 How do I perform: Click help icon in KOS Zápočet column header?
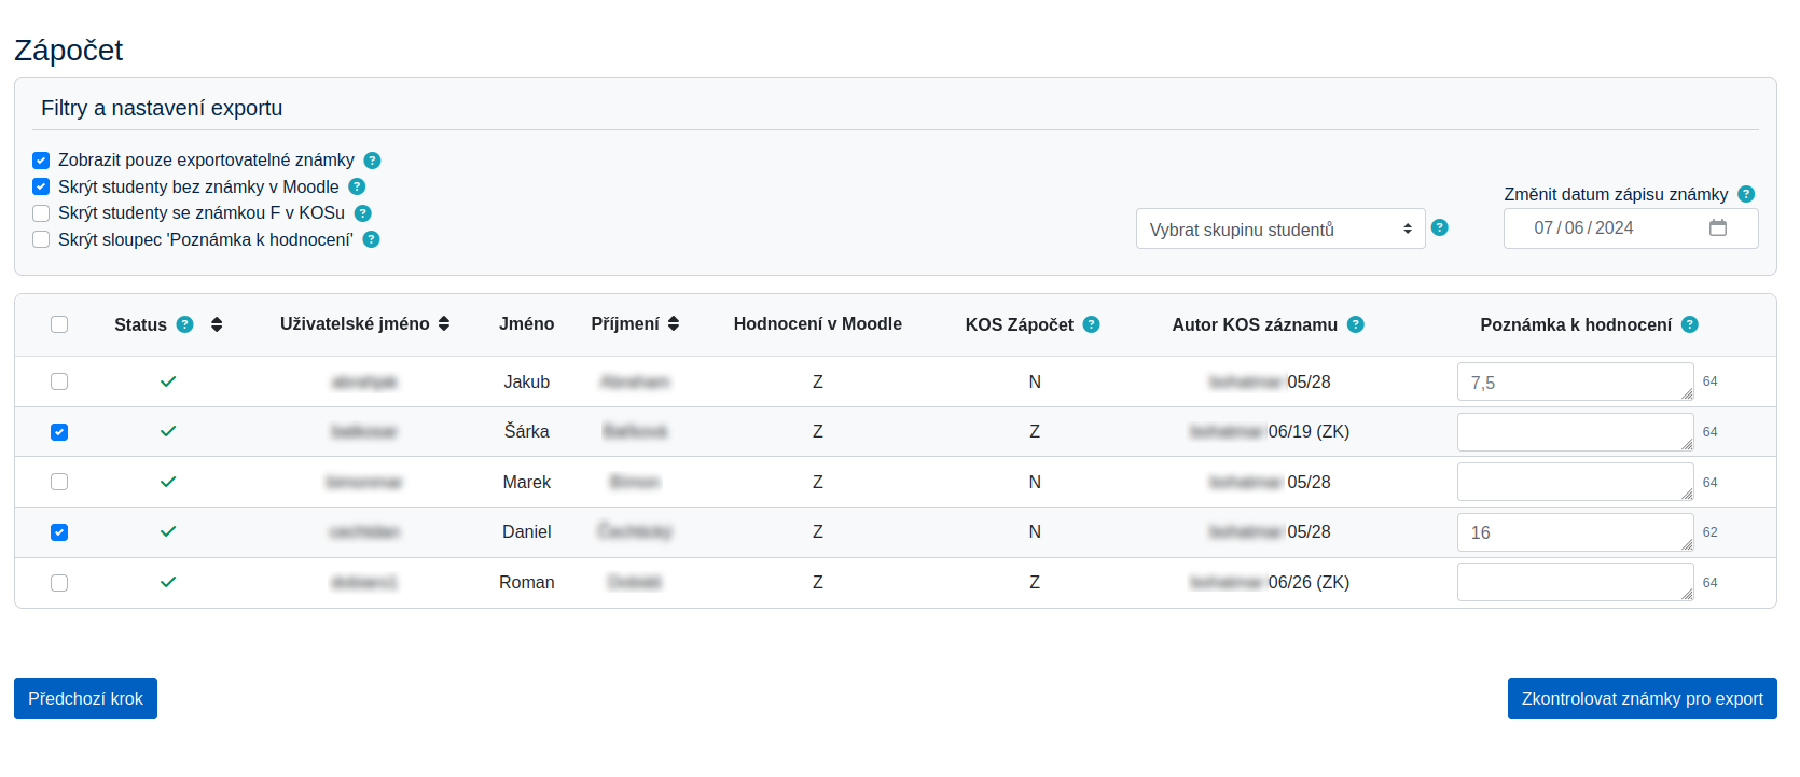point(1091,324)
